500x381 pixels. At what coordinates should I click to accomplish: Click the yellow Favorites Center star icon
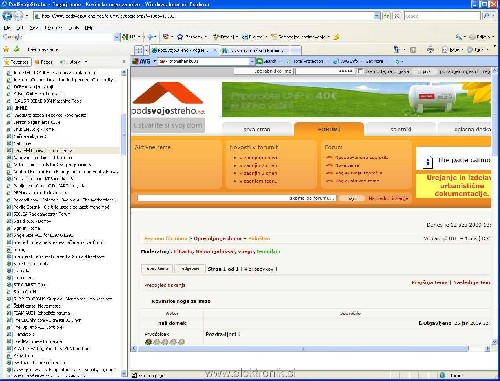click(x=6, y=49)
